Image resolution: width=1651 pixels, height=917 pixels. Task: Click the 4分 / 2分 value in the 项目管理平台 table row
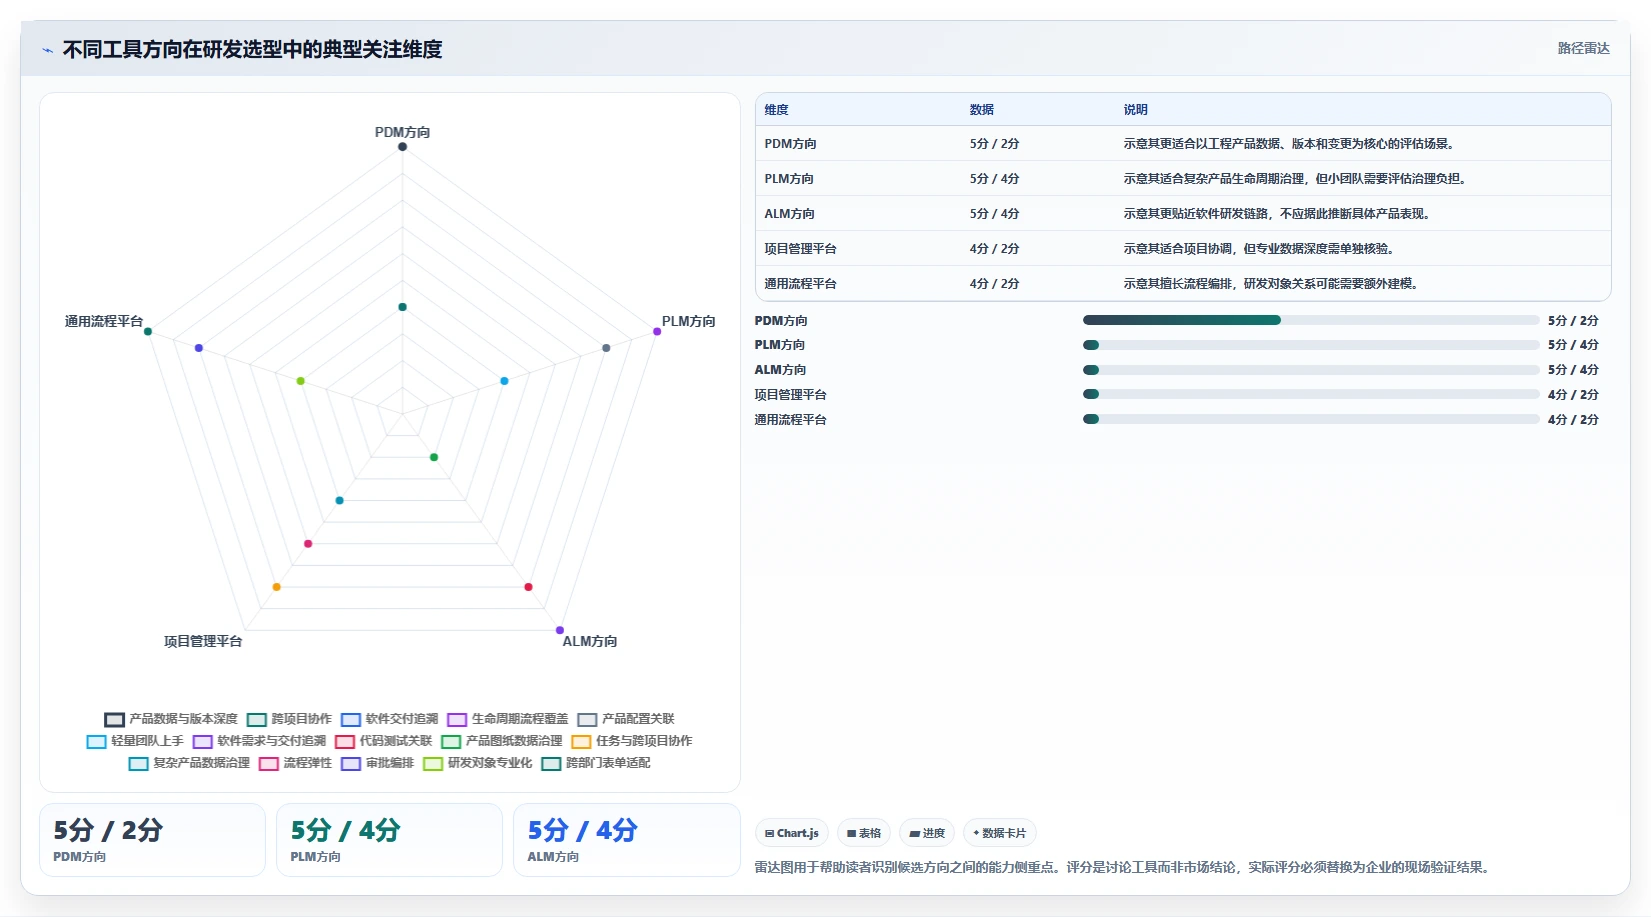pos(994,249)
